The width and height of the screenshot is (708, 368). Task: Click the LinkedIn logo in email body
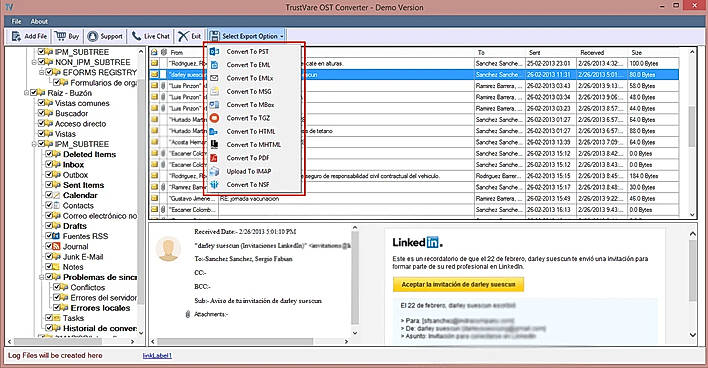pyautogui.click(x=417, y=242)
